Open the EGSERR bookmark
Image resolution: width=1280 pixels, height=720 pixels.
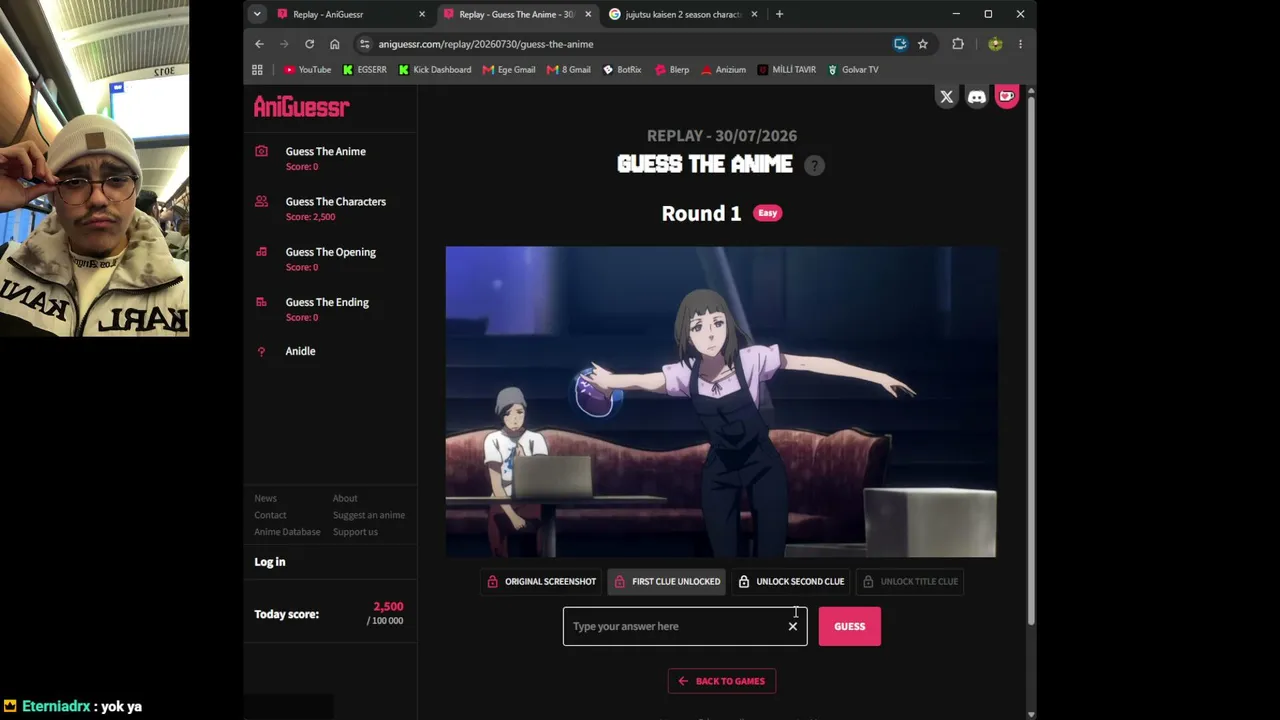(x=365, y=70)
